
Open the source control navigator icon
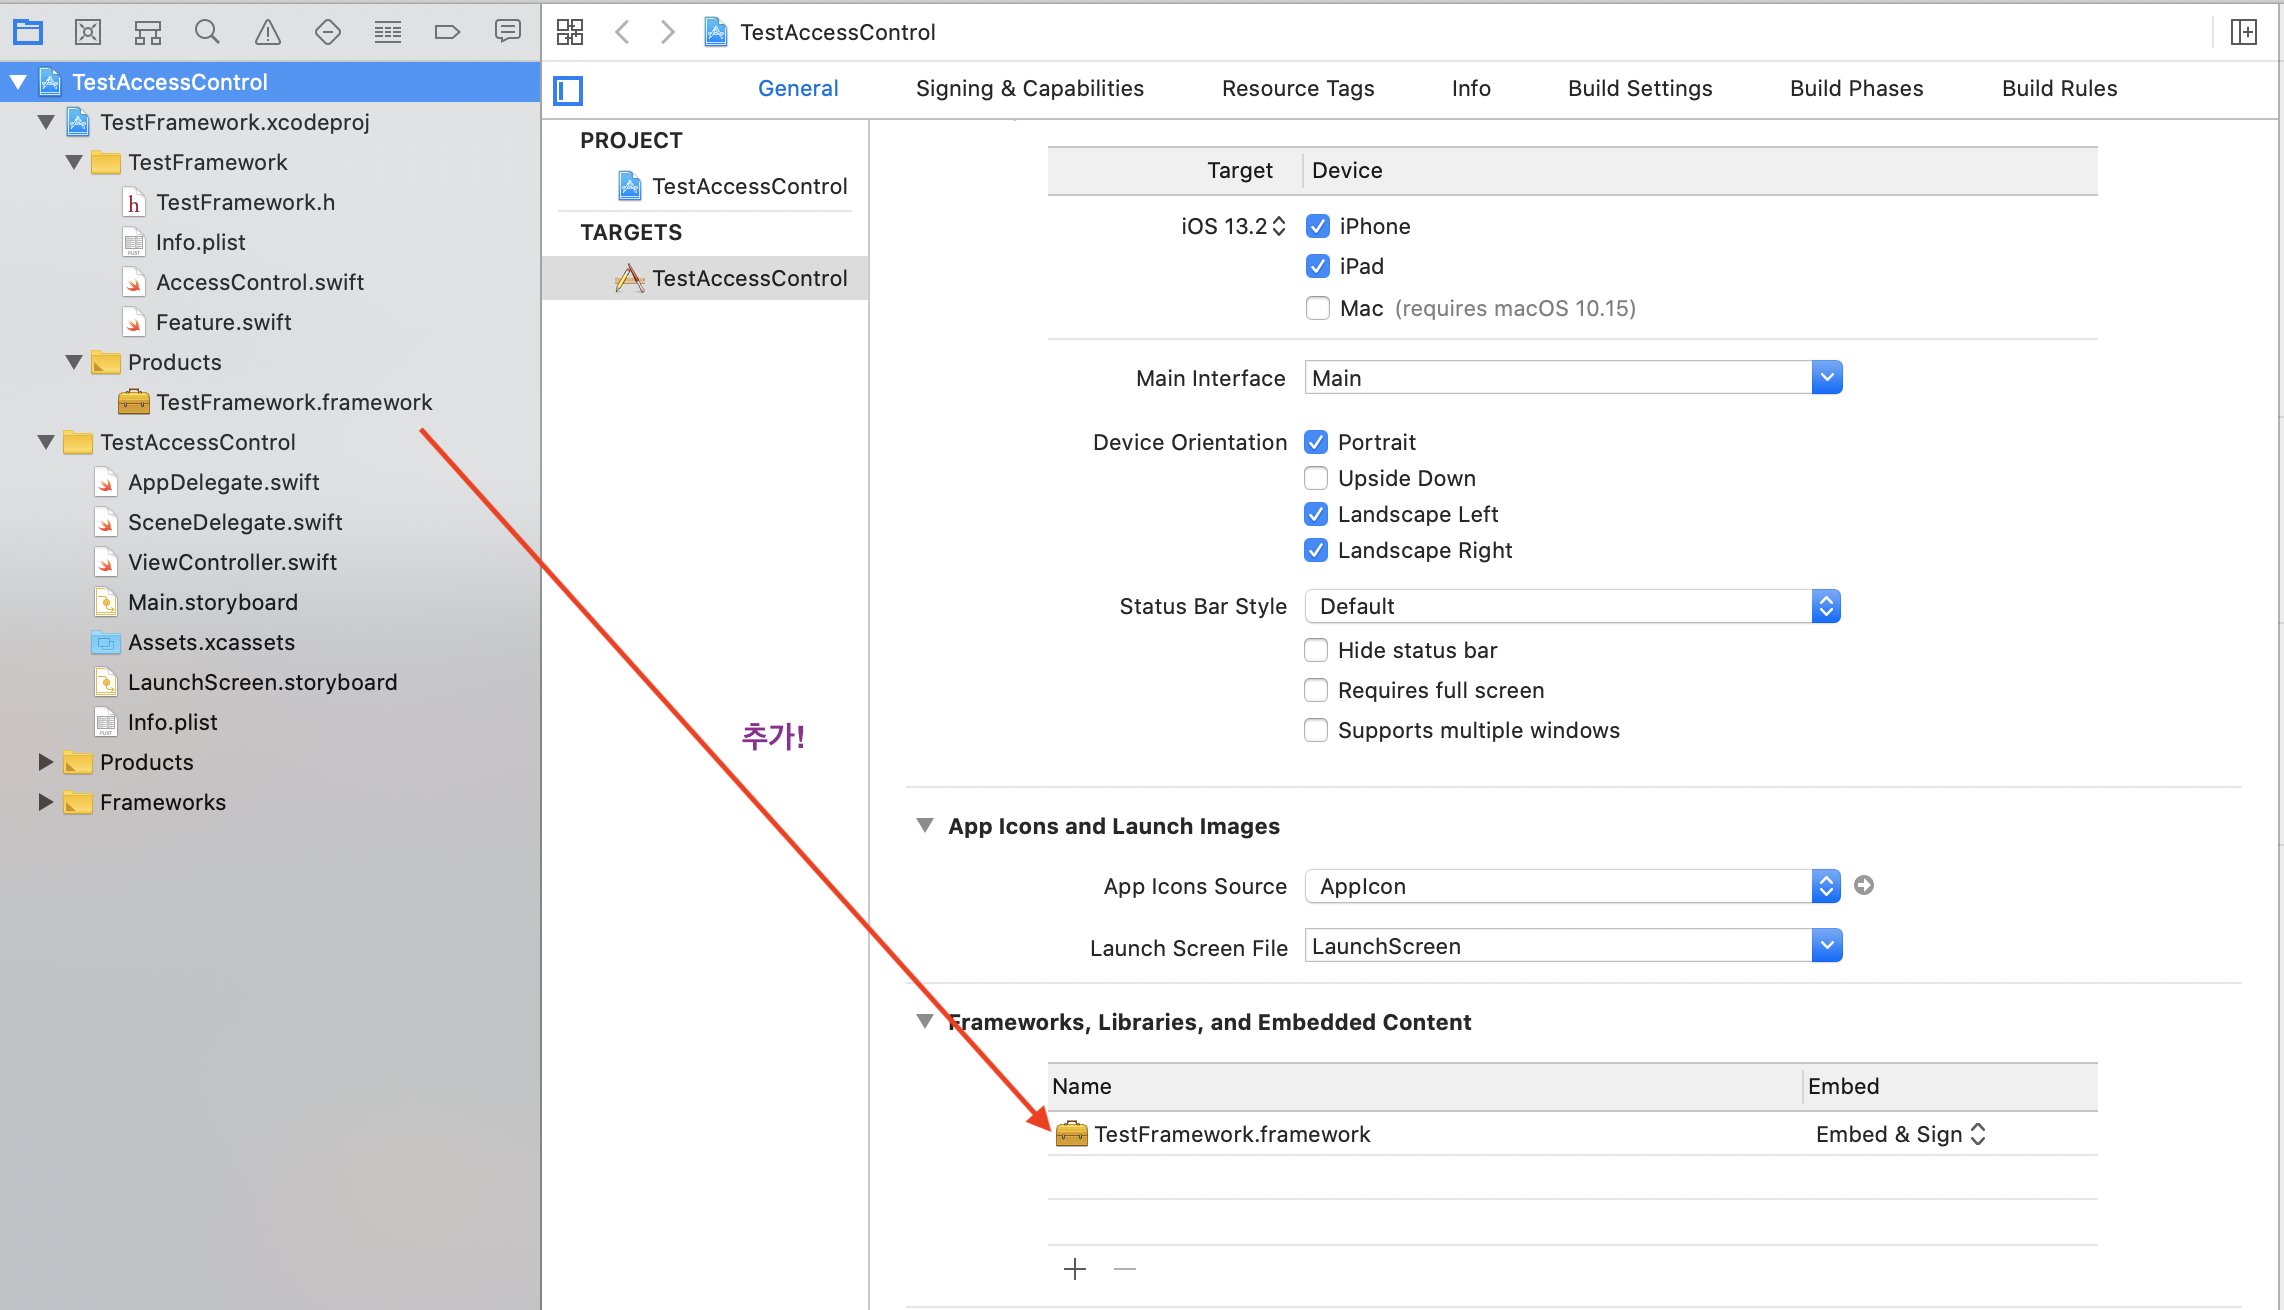click(x=88, y=32)
